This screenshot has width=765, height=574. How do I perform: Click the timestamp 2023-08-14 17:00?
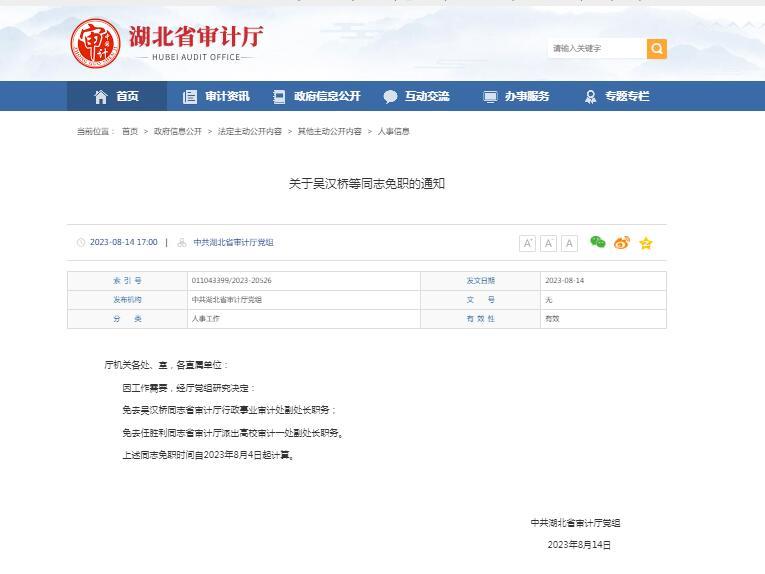(123, 242)
